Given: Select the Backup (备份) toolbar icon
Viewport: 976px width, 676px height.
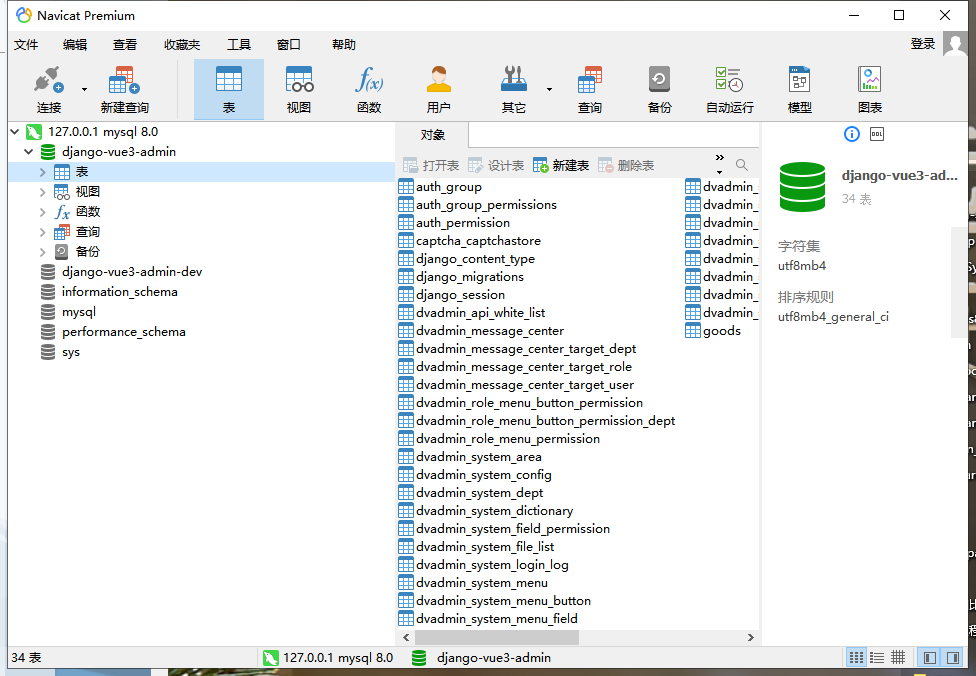Looking at the screenshot, I should point(659,90).
